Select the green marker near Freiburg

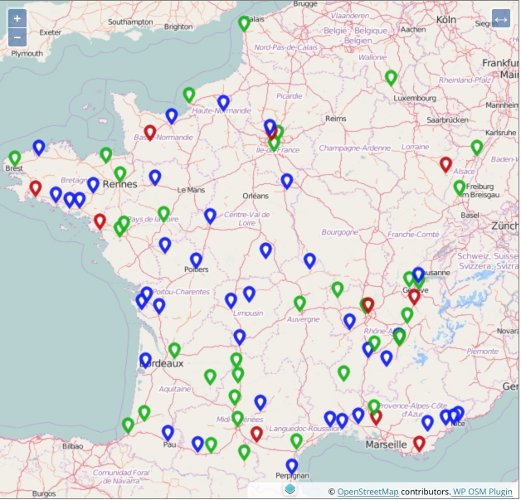coord(459,188)
